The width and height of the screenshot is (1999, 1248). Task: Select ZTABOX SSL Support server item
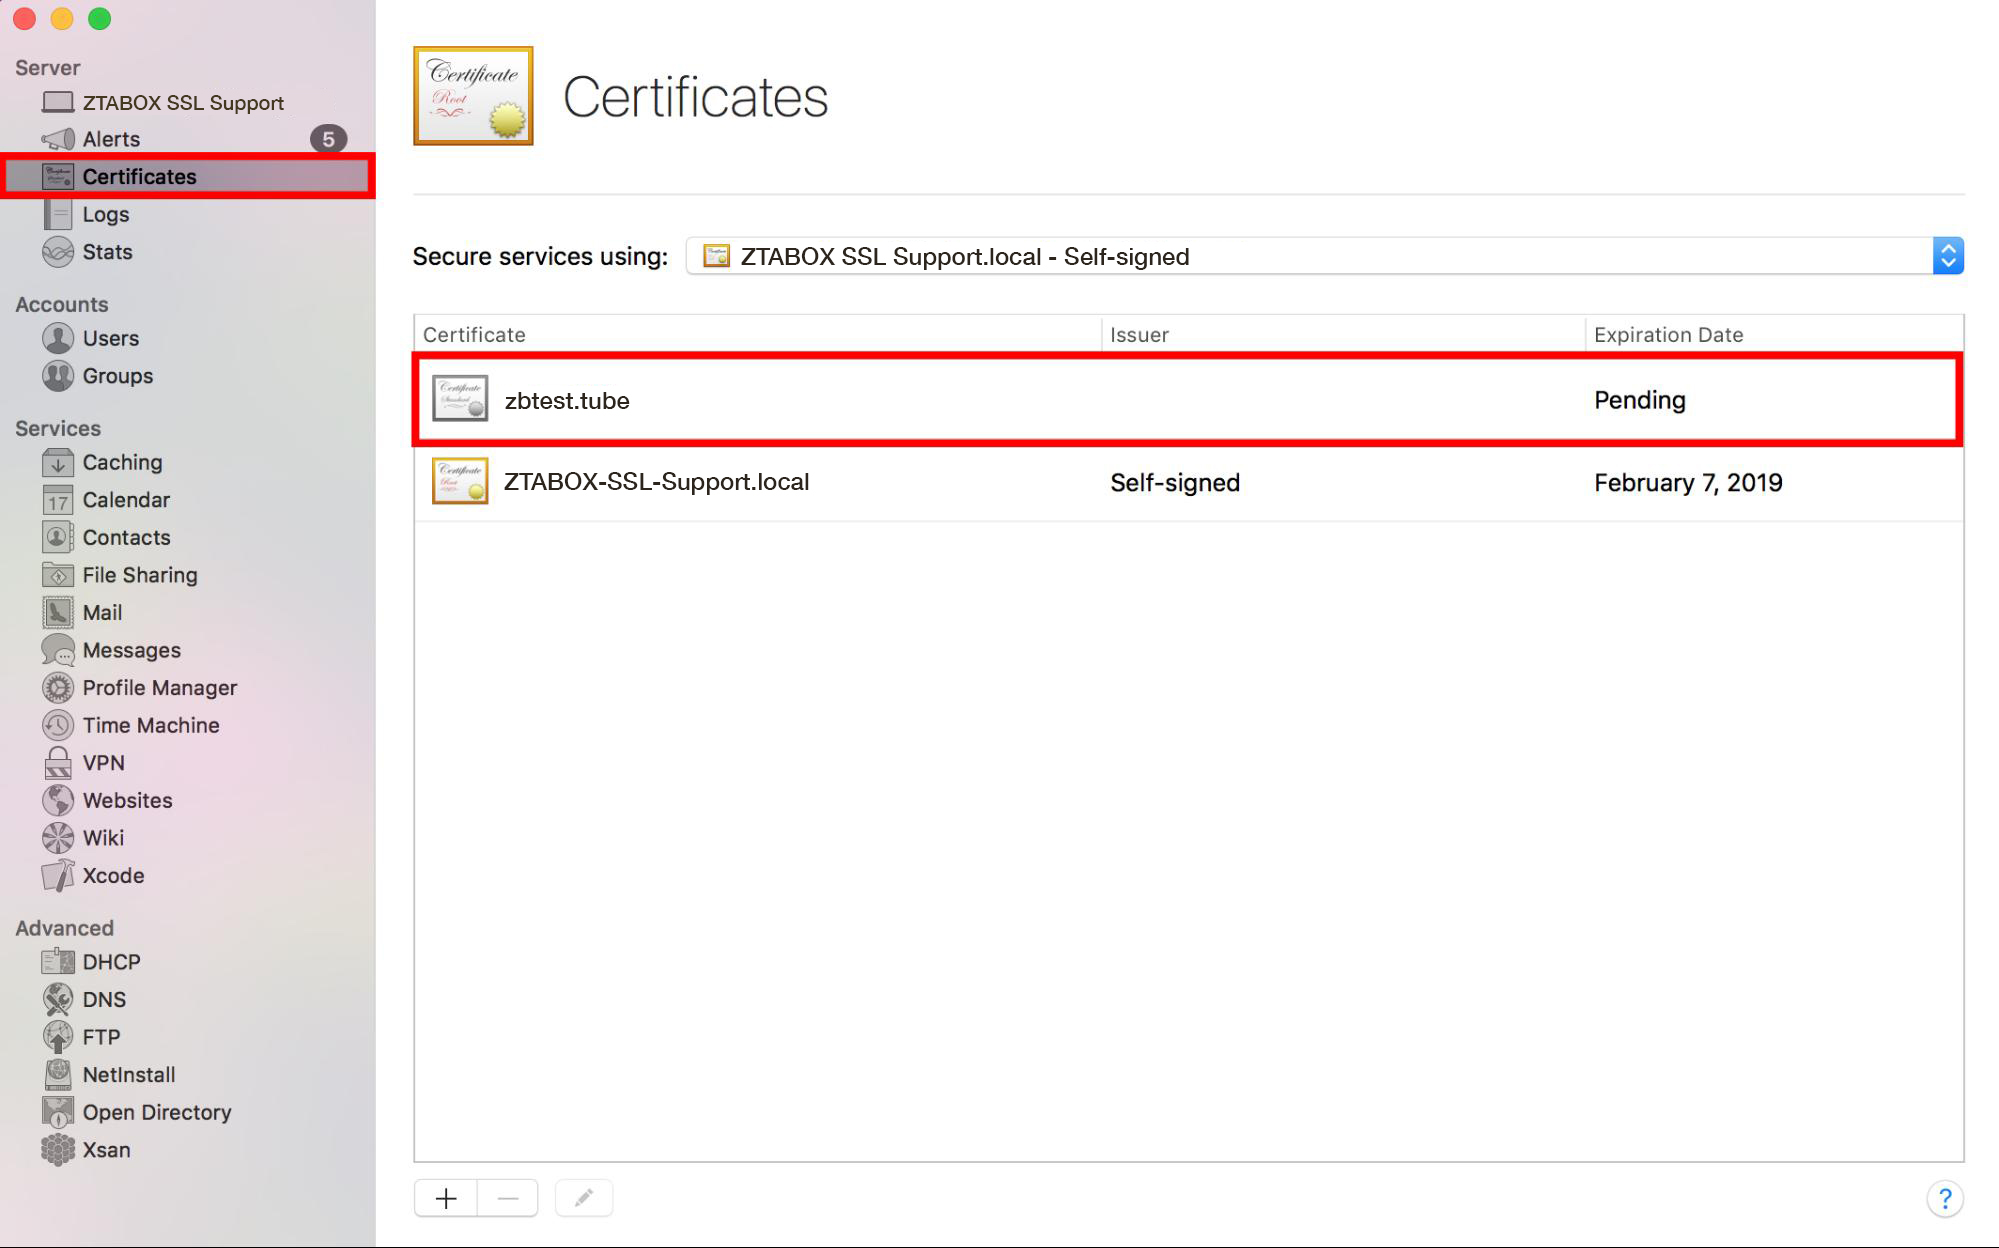(x=182, y=103)
